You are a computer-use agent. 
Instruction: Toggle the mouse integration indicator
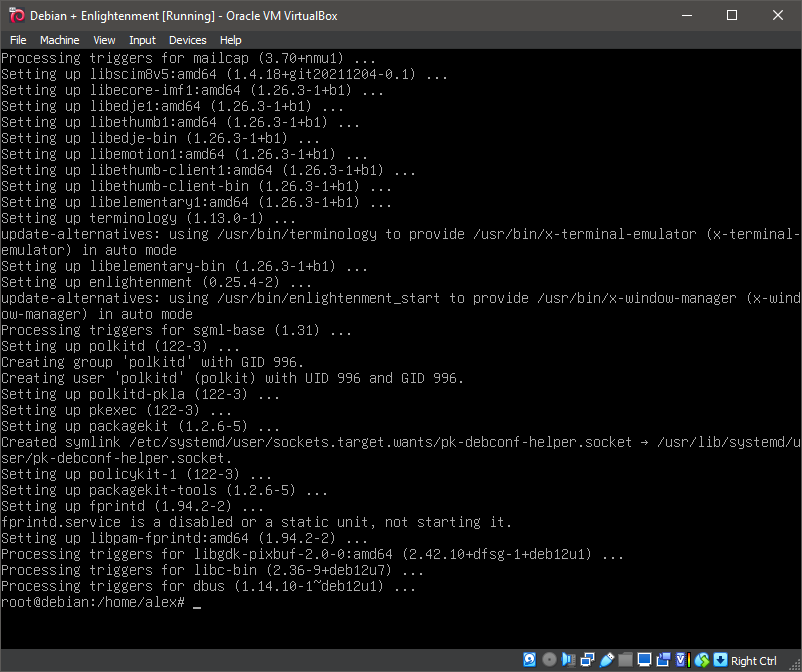pyautogui.click(x=701, y=660)
